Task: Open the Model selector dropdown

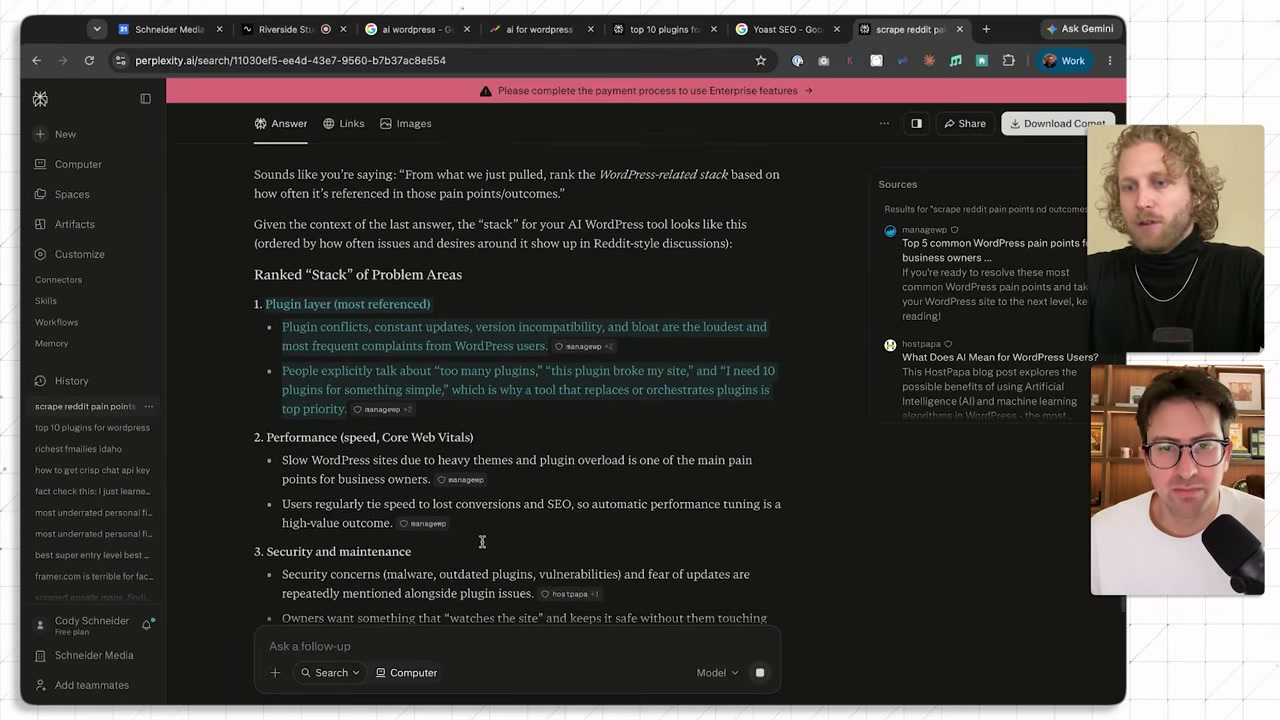Action: tap(717, 673)
